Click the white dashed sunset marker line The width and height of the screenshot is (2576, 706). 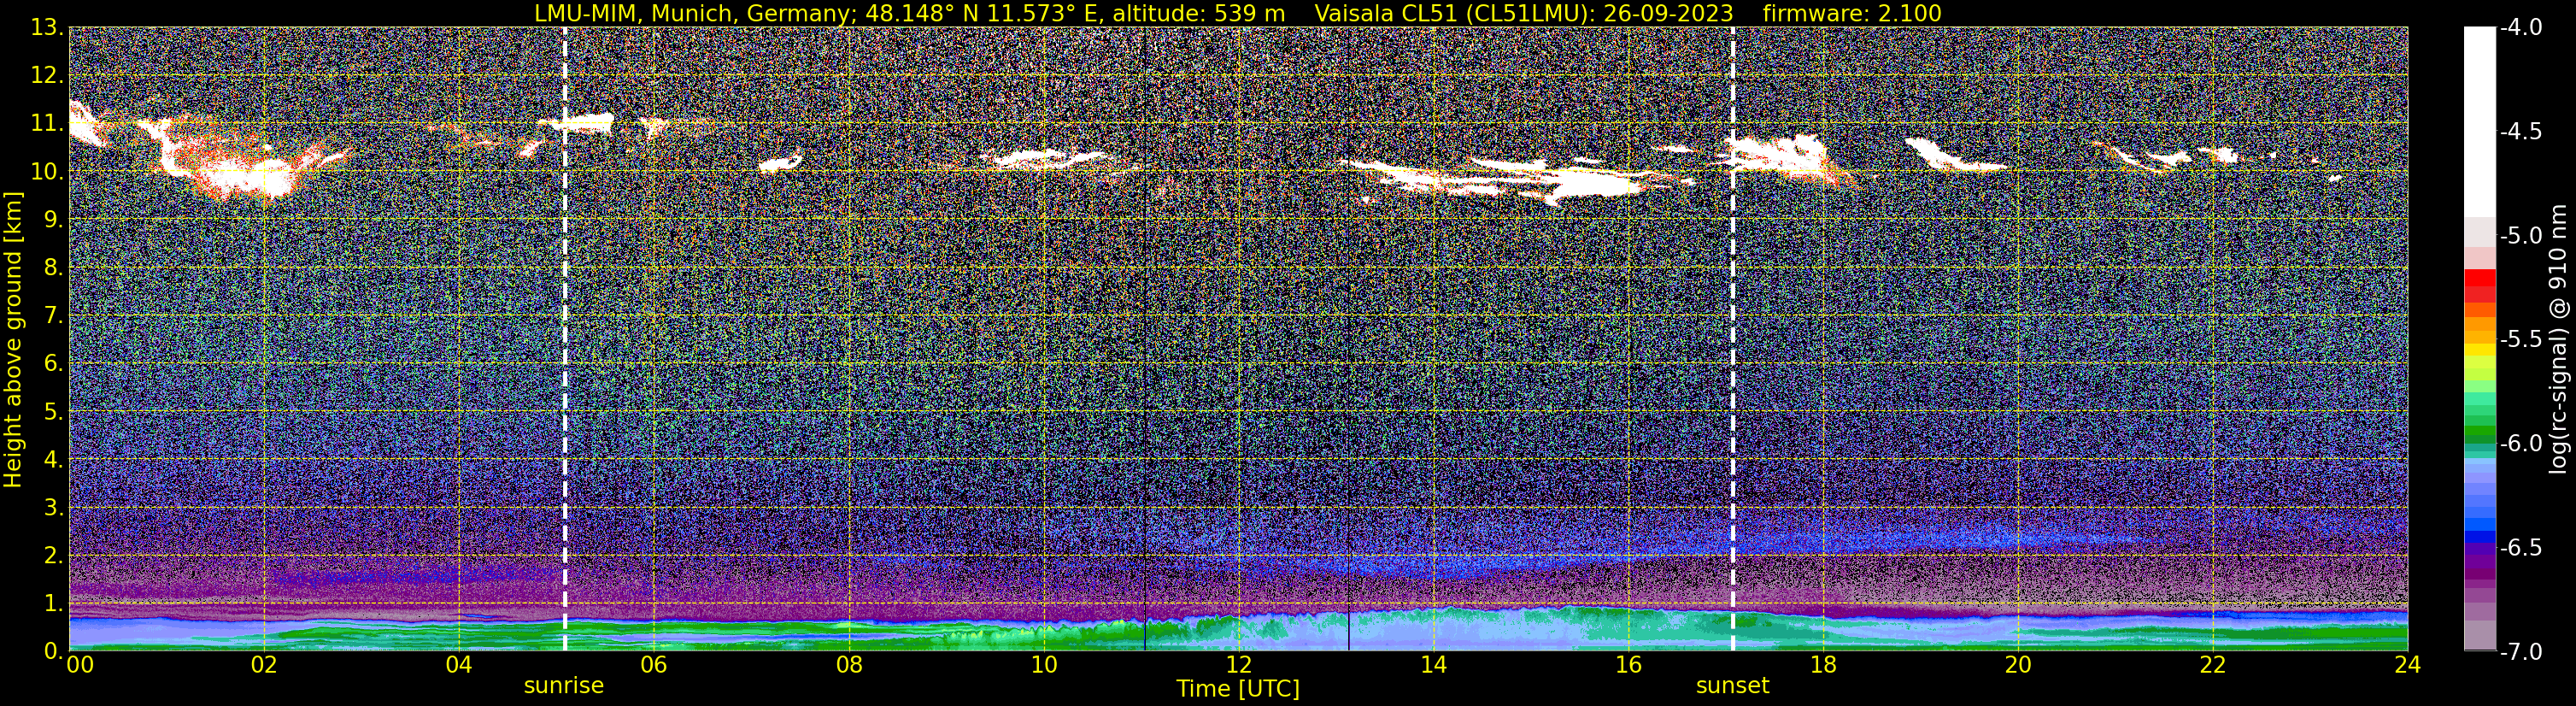pos(1733,338)
